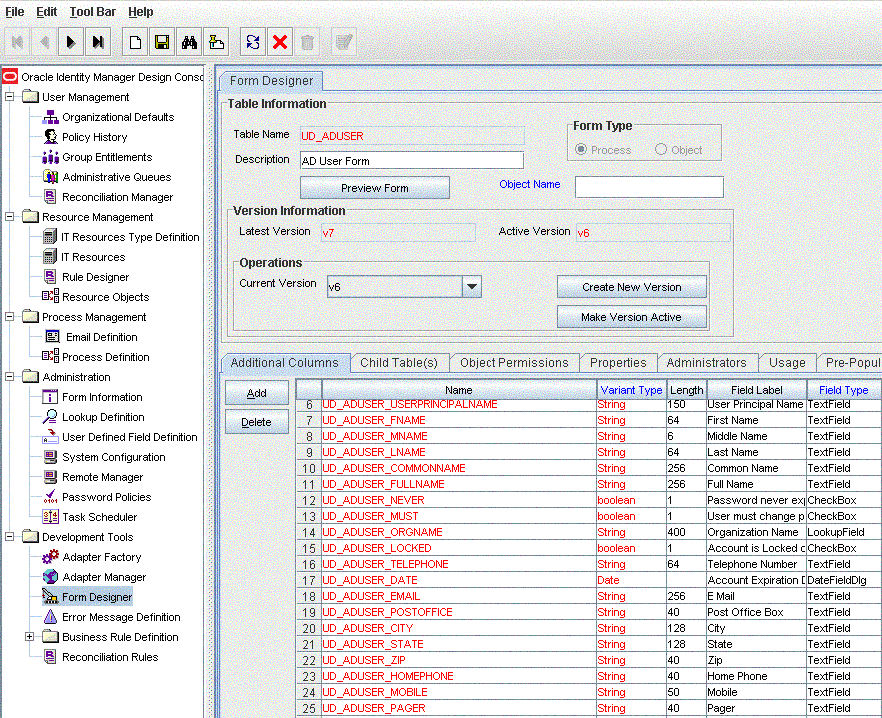Click the New blank page toolbar icon
Screen dimensions: 882x718
134,42
